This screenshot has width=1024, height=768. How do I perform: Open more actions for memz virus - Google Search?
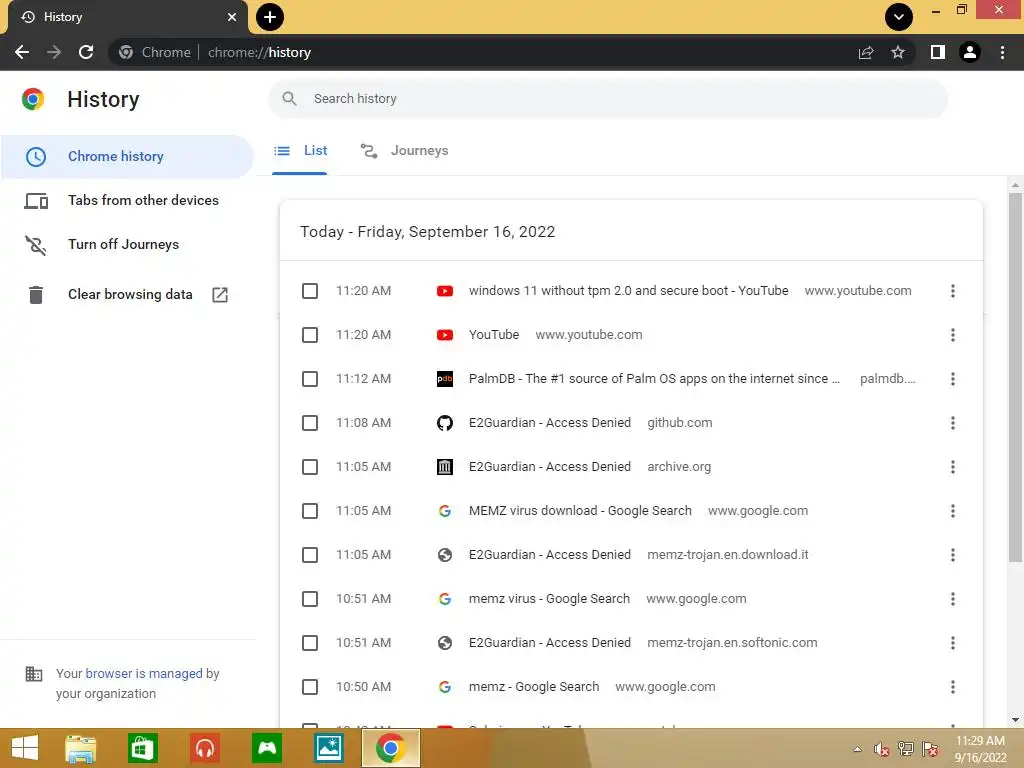coord(953,599)
